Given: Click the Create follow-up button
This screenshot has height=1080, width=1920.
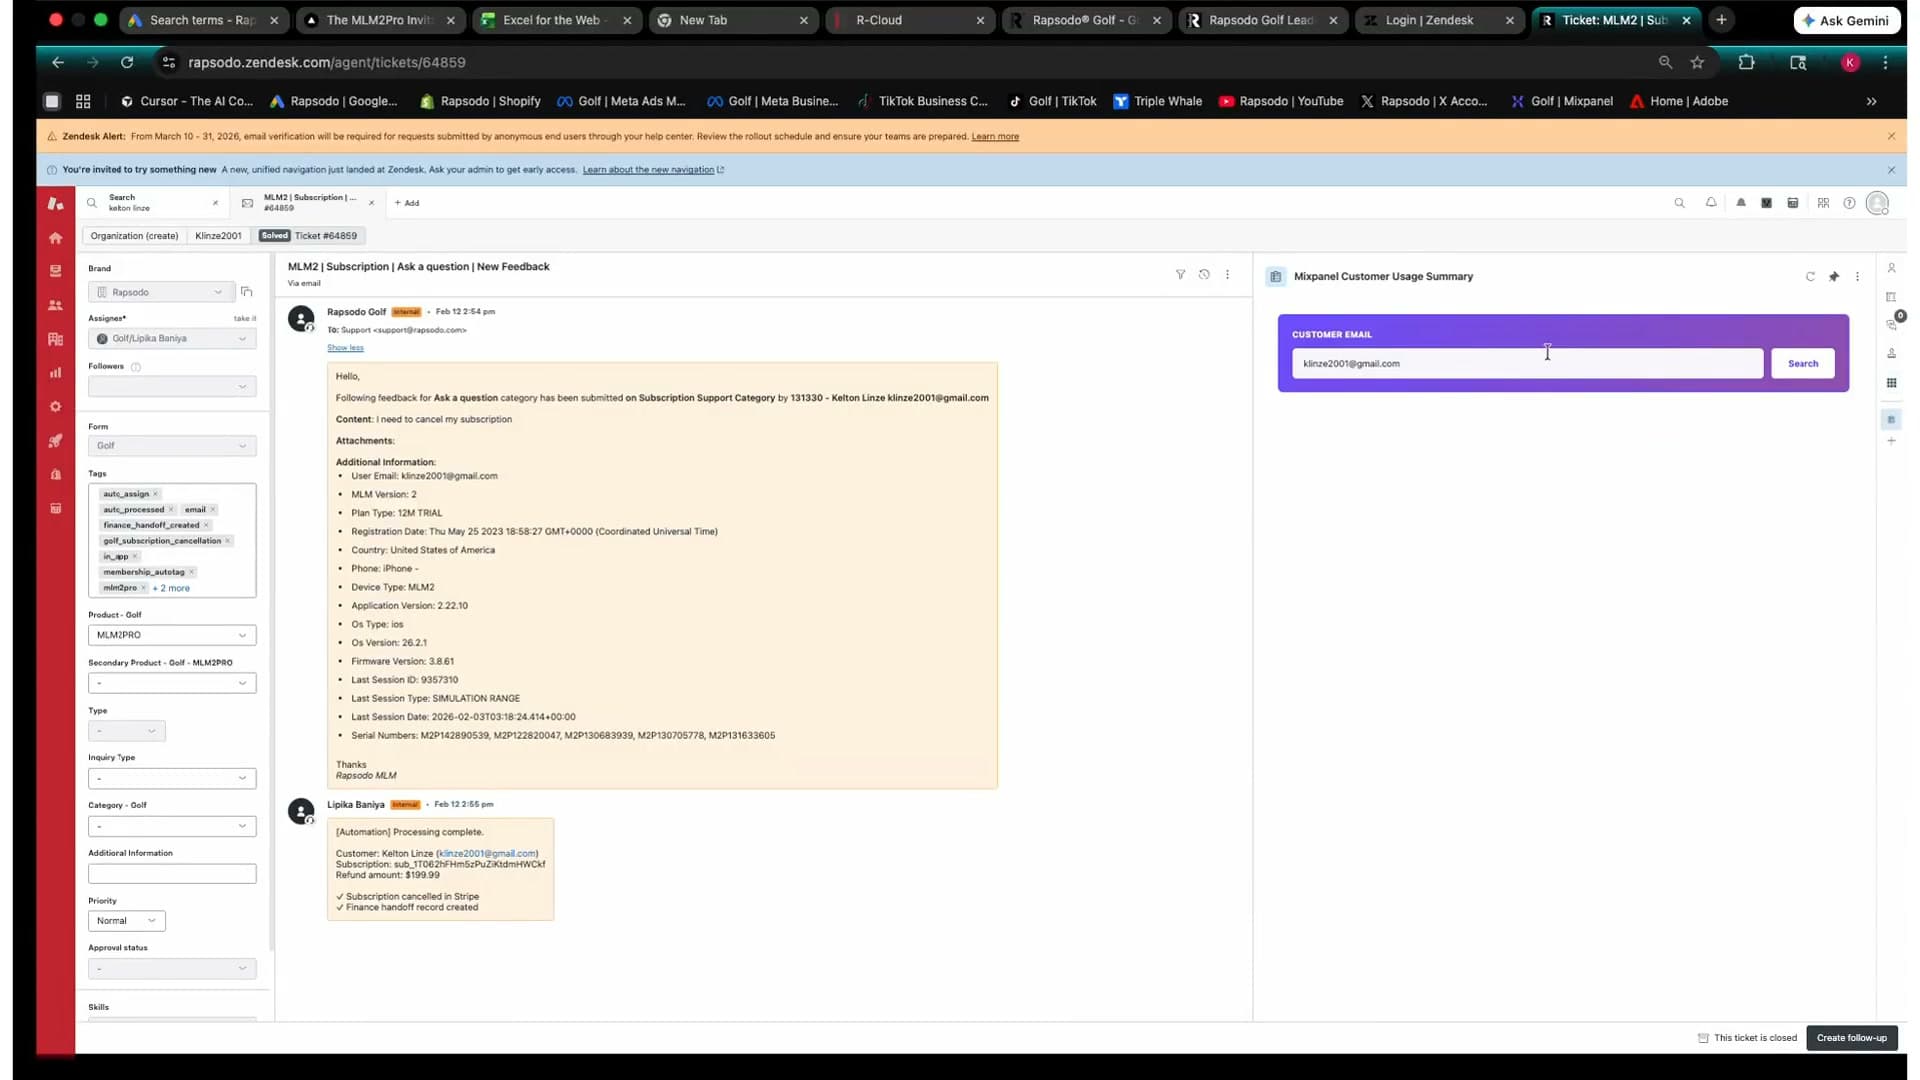Looking at the screenshot, I should (x=1851, y=1038).
